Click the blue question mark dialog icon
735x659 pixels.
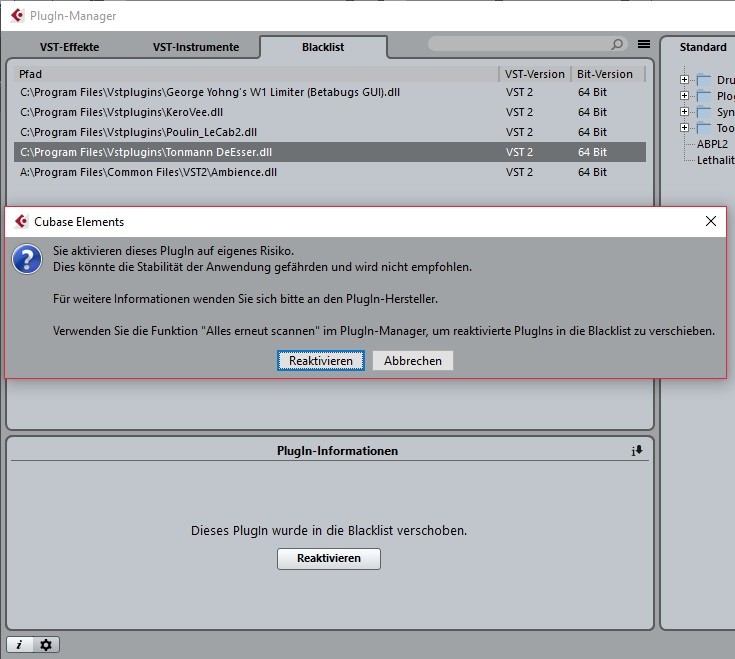(x=27, y=259)
